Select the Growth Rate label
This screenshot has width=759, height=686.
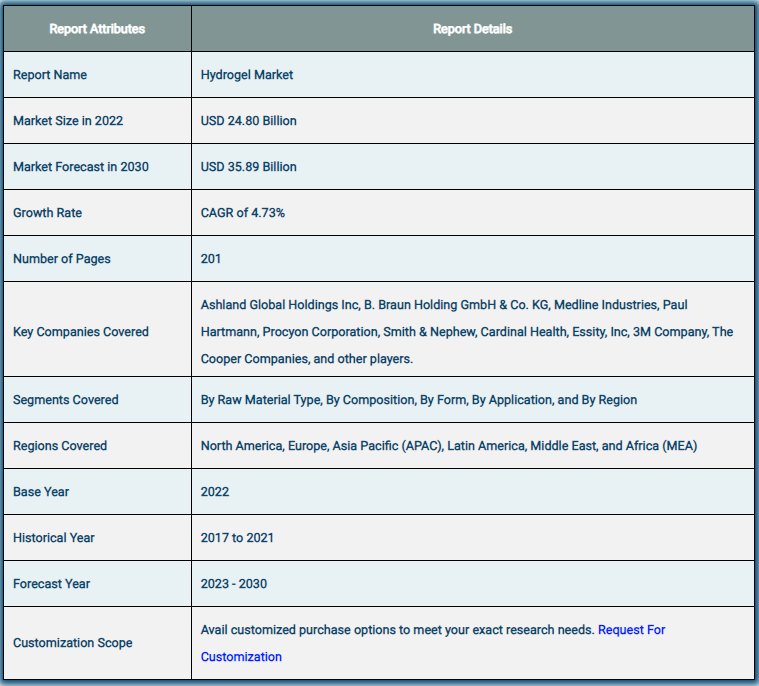[47, 213]
